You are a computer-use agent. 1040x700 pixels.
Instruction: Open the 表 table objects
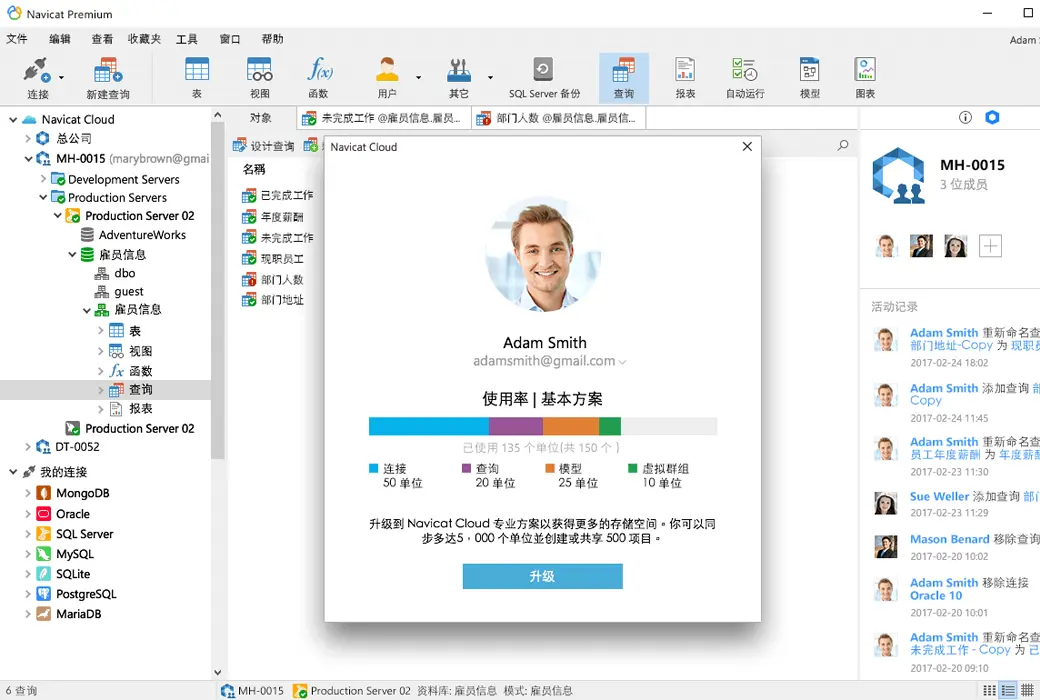pos(196,78)
